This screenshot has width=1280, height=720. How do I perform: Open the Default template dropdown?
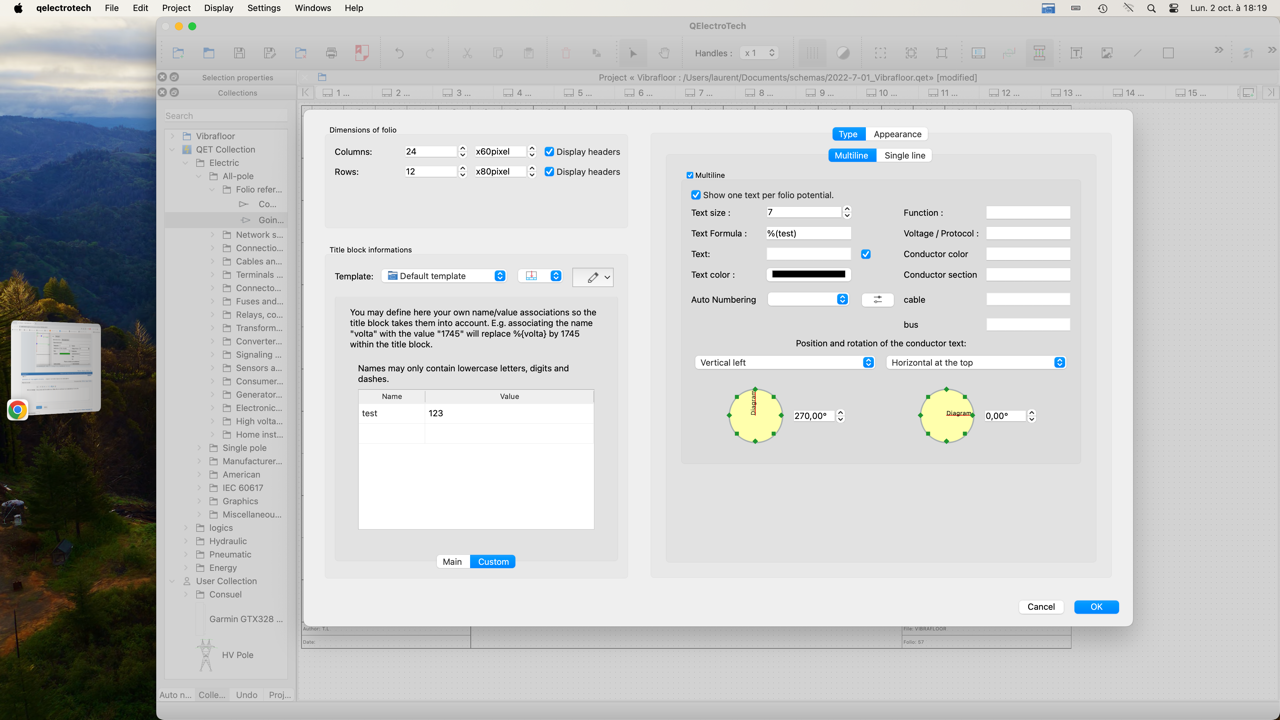445,276
